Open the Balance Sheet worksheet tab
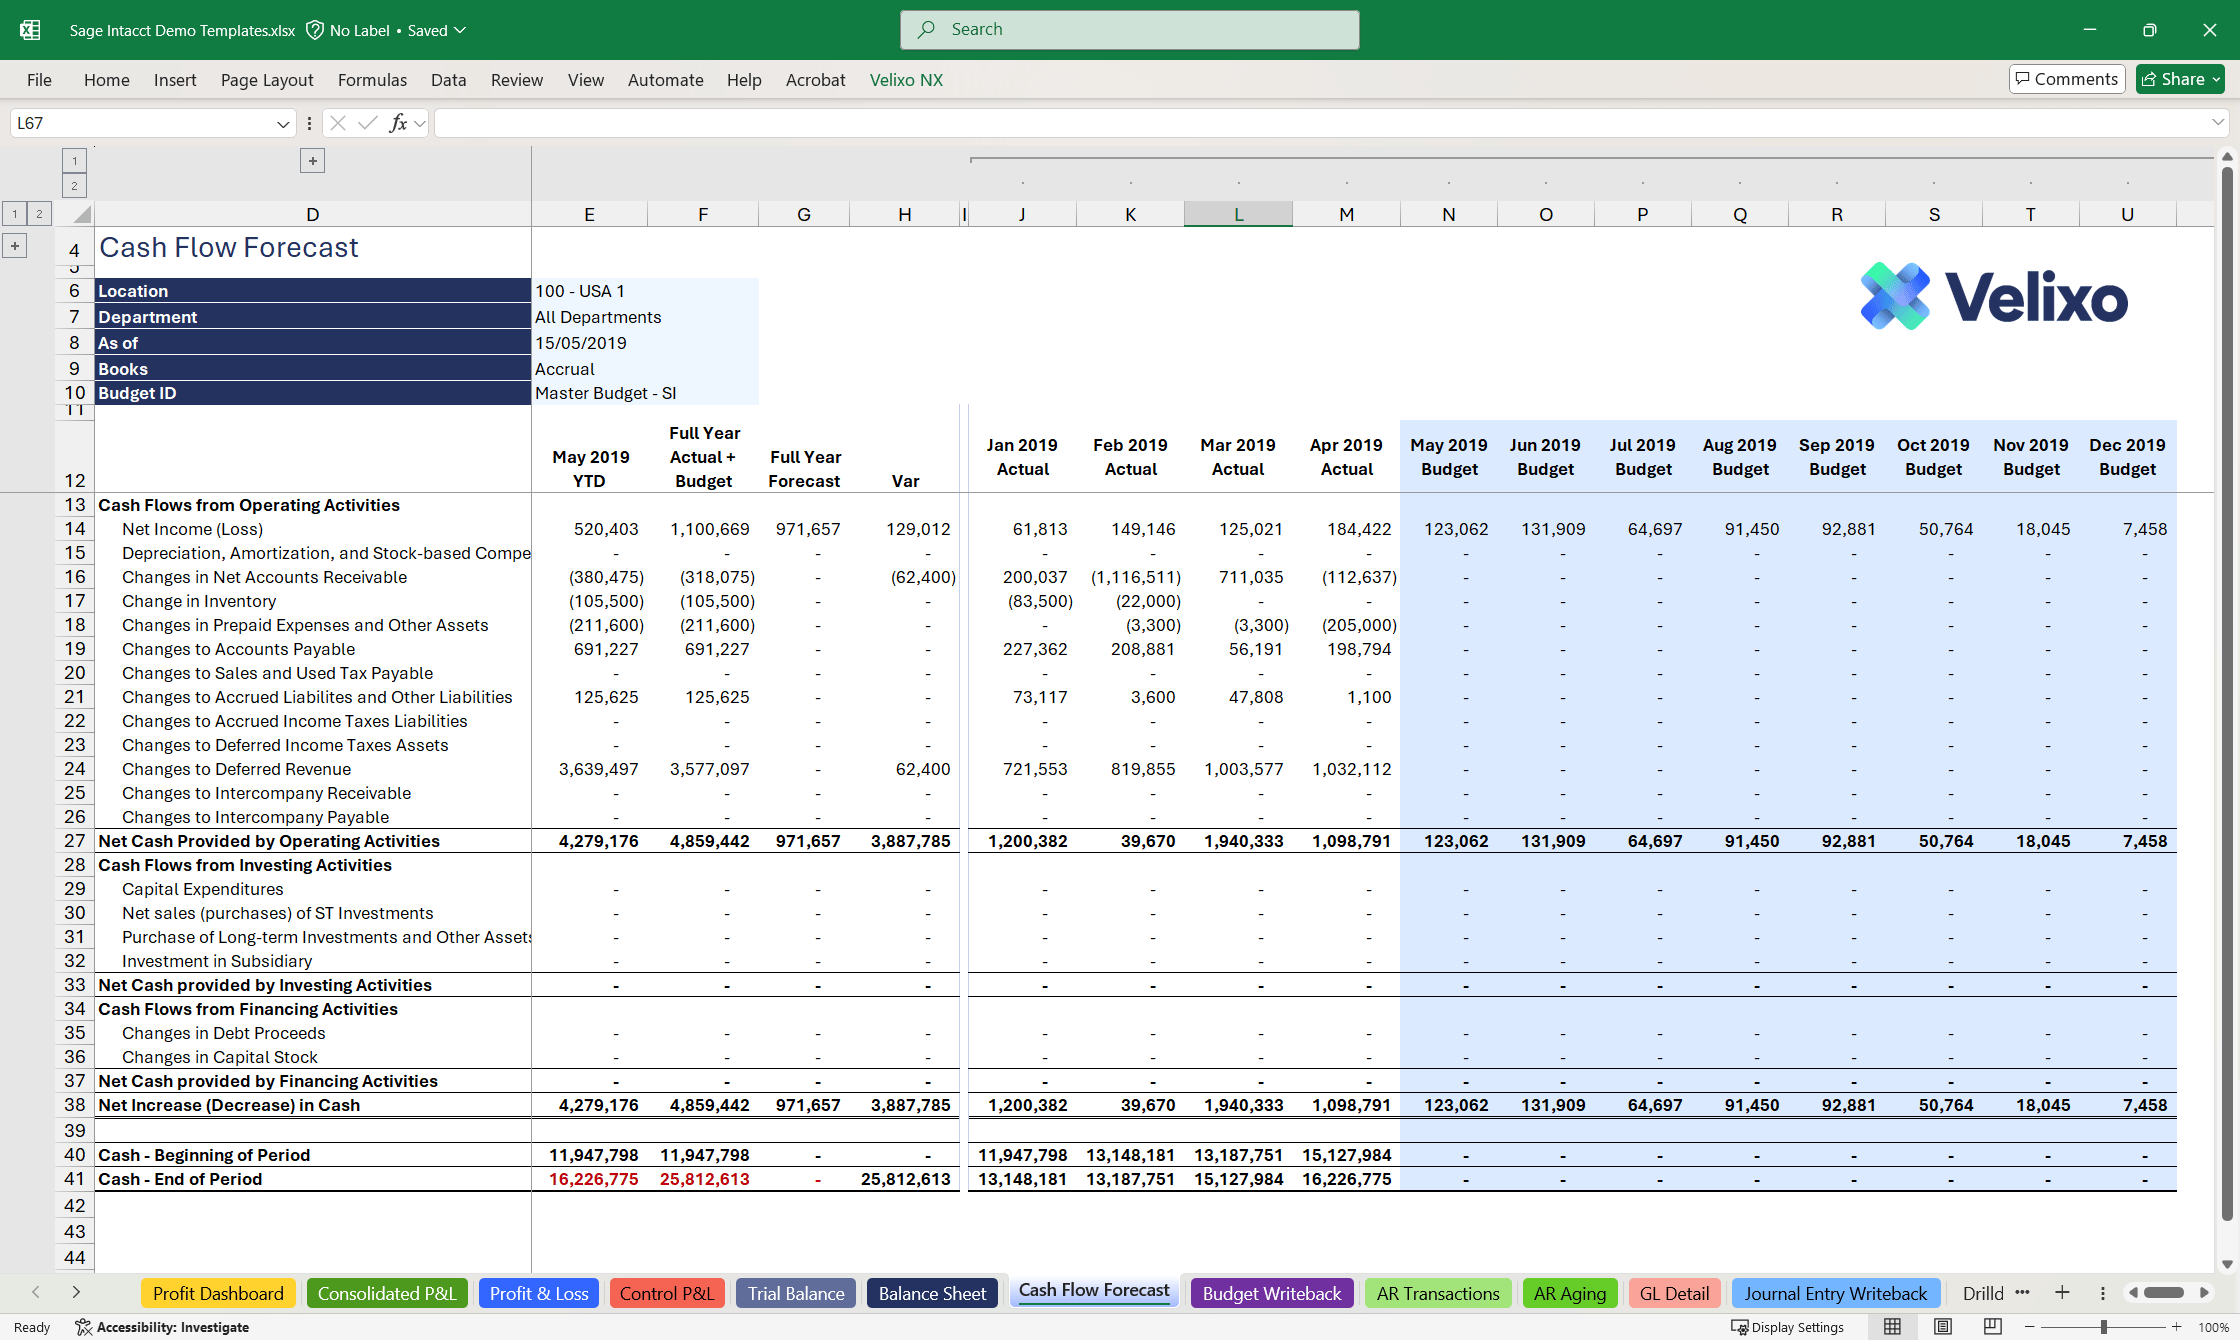The image size is (2240, 1340). (931, 1292)
